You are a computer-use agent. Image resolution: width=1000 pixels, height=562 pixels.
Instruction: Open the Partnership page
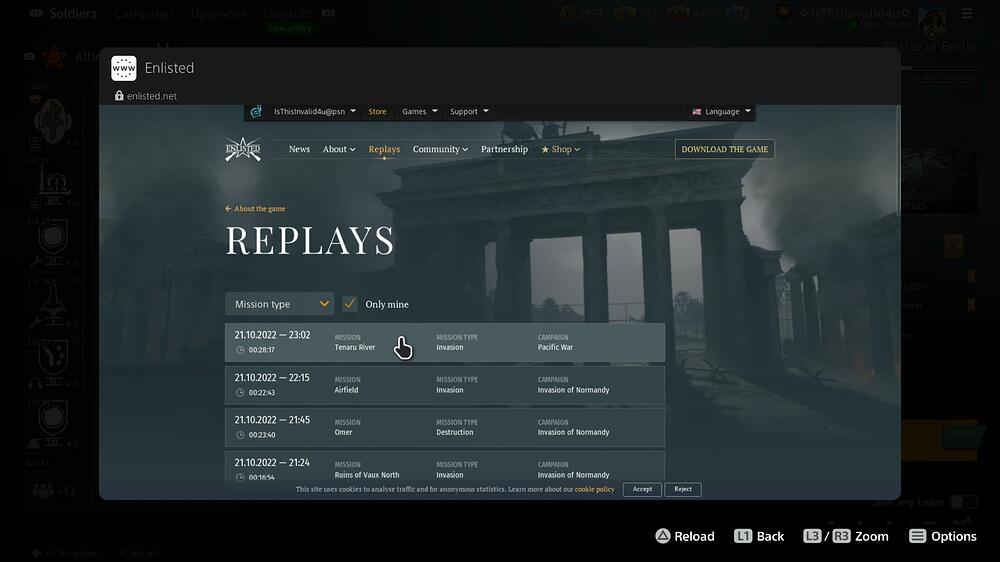pyautogui.click(x=504, y=149)
